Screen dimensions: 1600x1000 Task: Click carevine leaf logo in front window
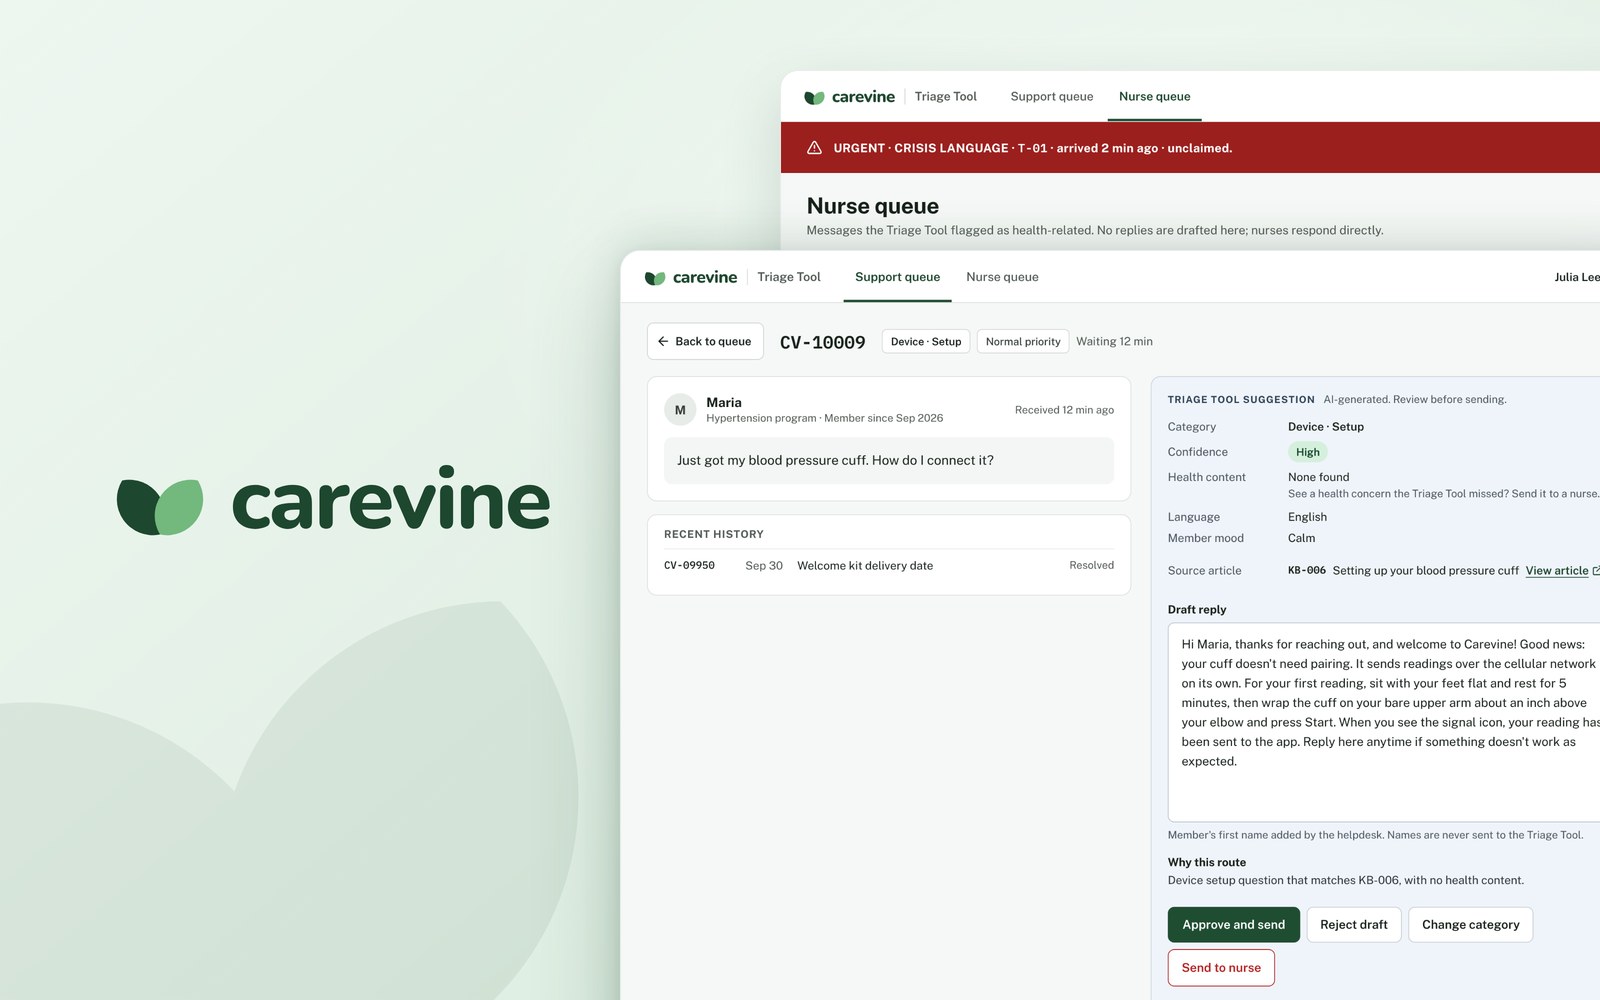[x=655, y=278]
